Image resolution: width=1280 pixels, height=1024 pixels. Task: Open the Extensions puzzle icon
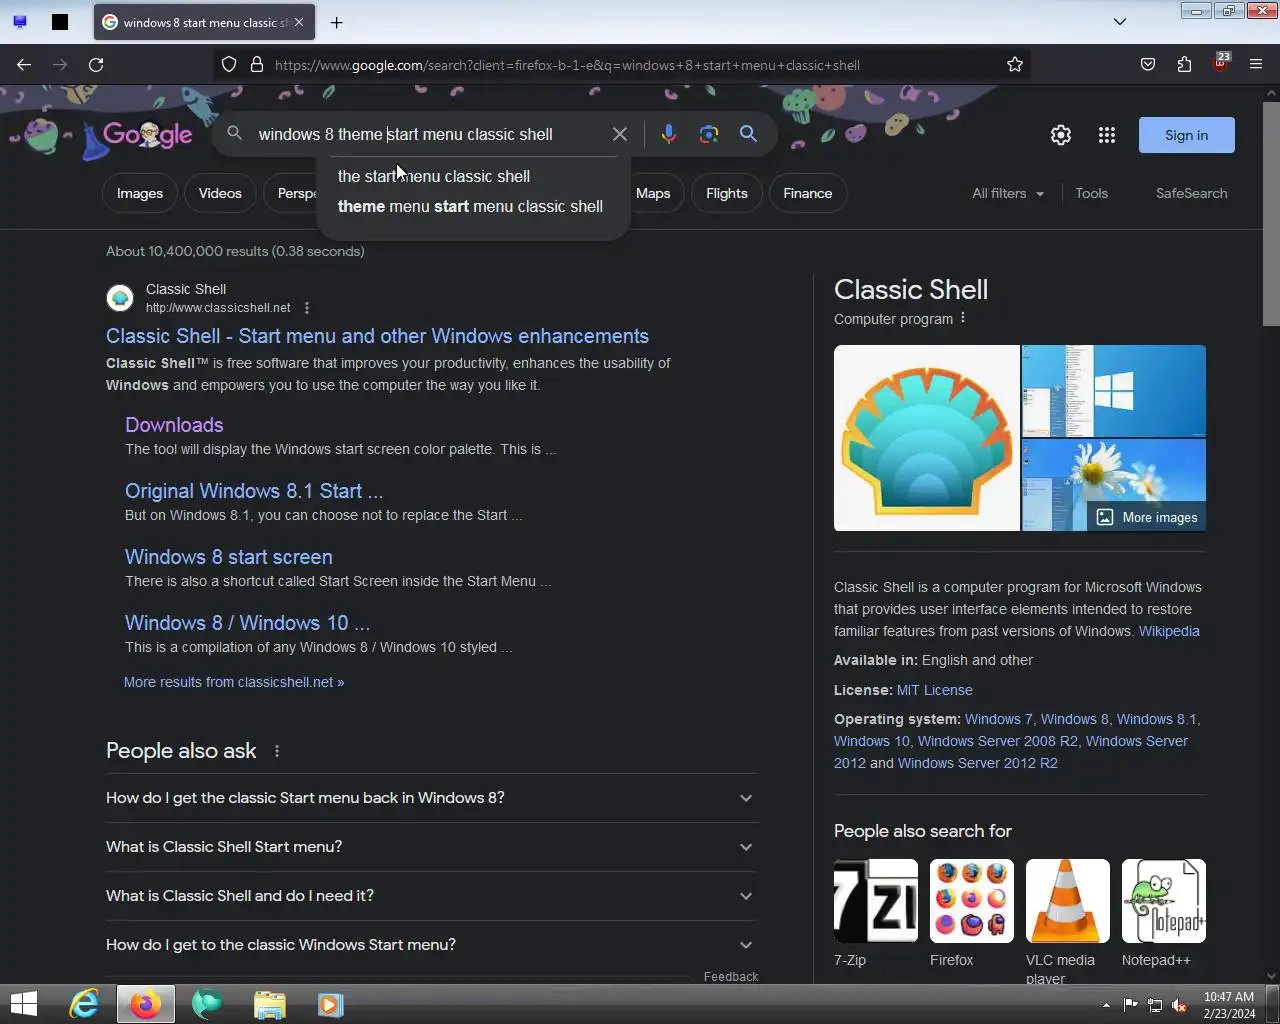(1184, 65)
